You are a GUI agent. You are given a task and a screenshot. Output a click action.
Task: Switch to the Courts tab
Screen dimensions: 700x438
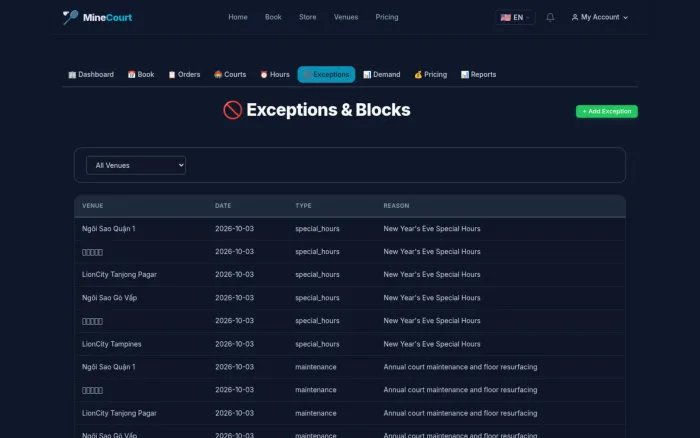[x=230, y=75]
